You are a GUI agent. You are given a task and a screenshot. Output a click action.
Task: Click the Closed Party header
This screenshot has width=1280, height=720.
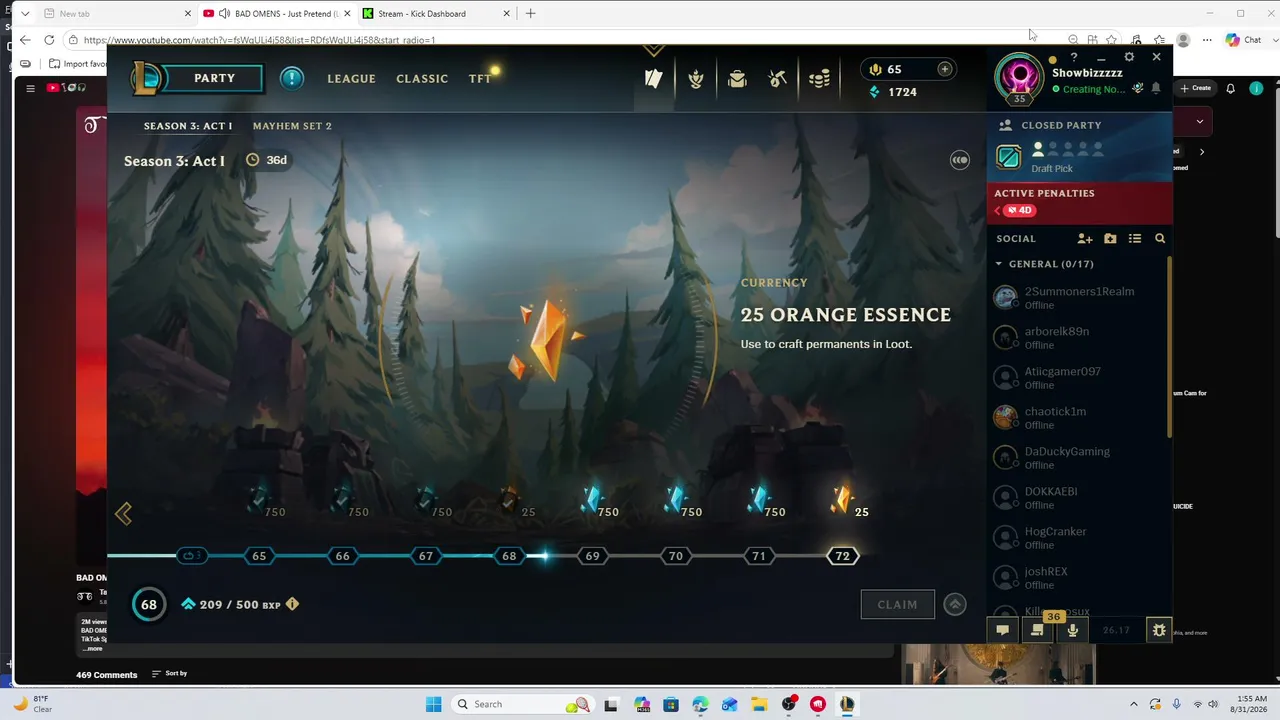1061,125
